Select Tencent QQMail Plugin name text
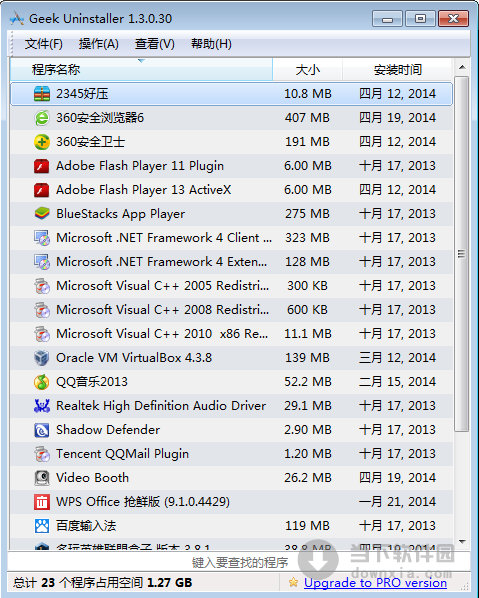 pyautogui.click(x=122, y=454)
